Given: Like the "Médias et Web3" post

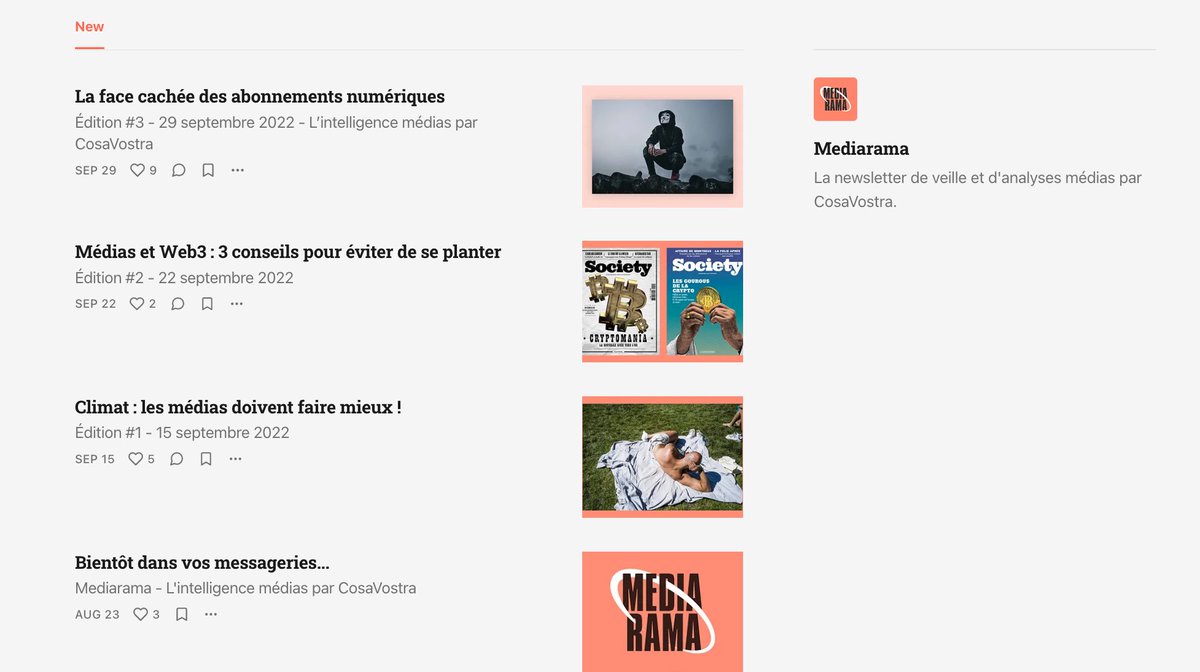Looking at the screenshot, I should 143,304.
